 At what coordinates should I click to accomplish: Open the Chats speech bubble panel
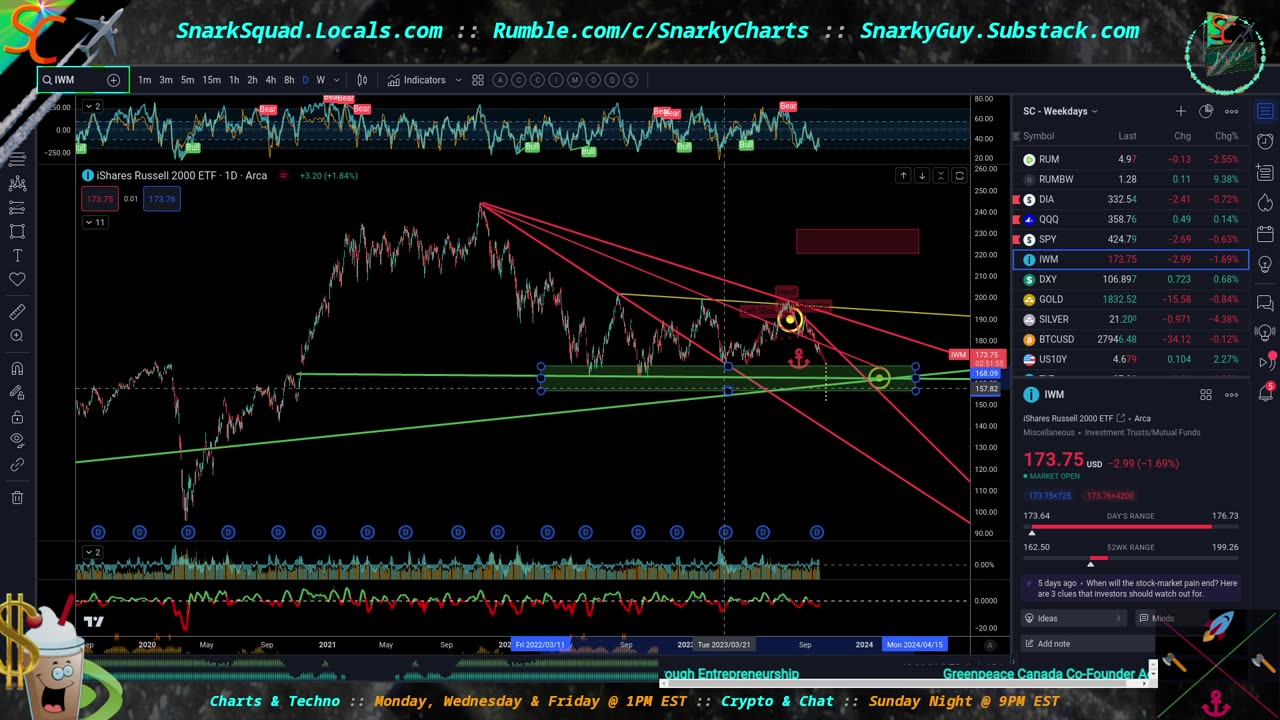[1265, 303]
